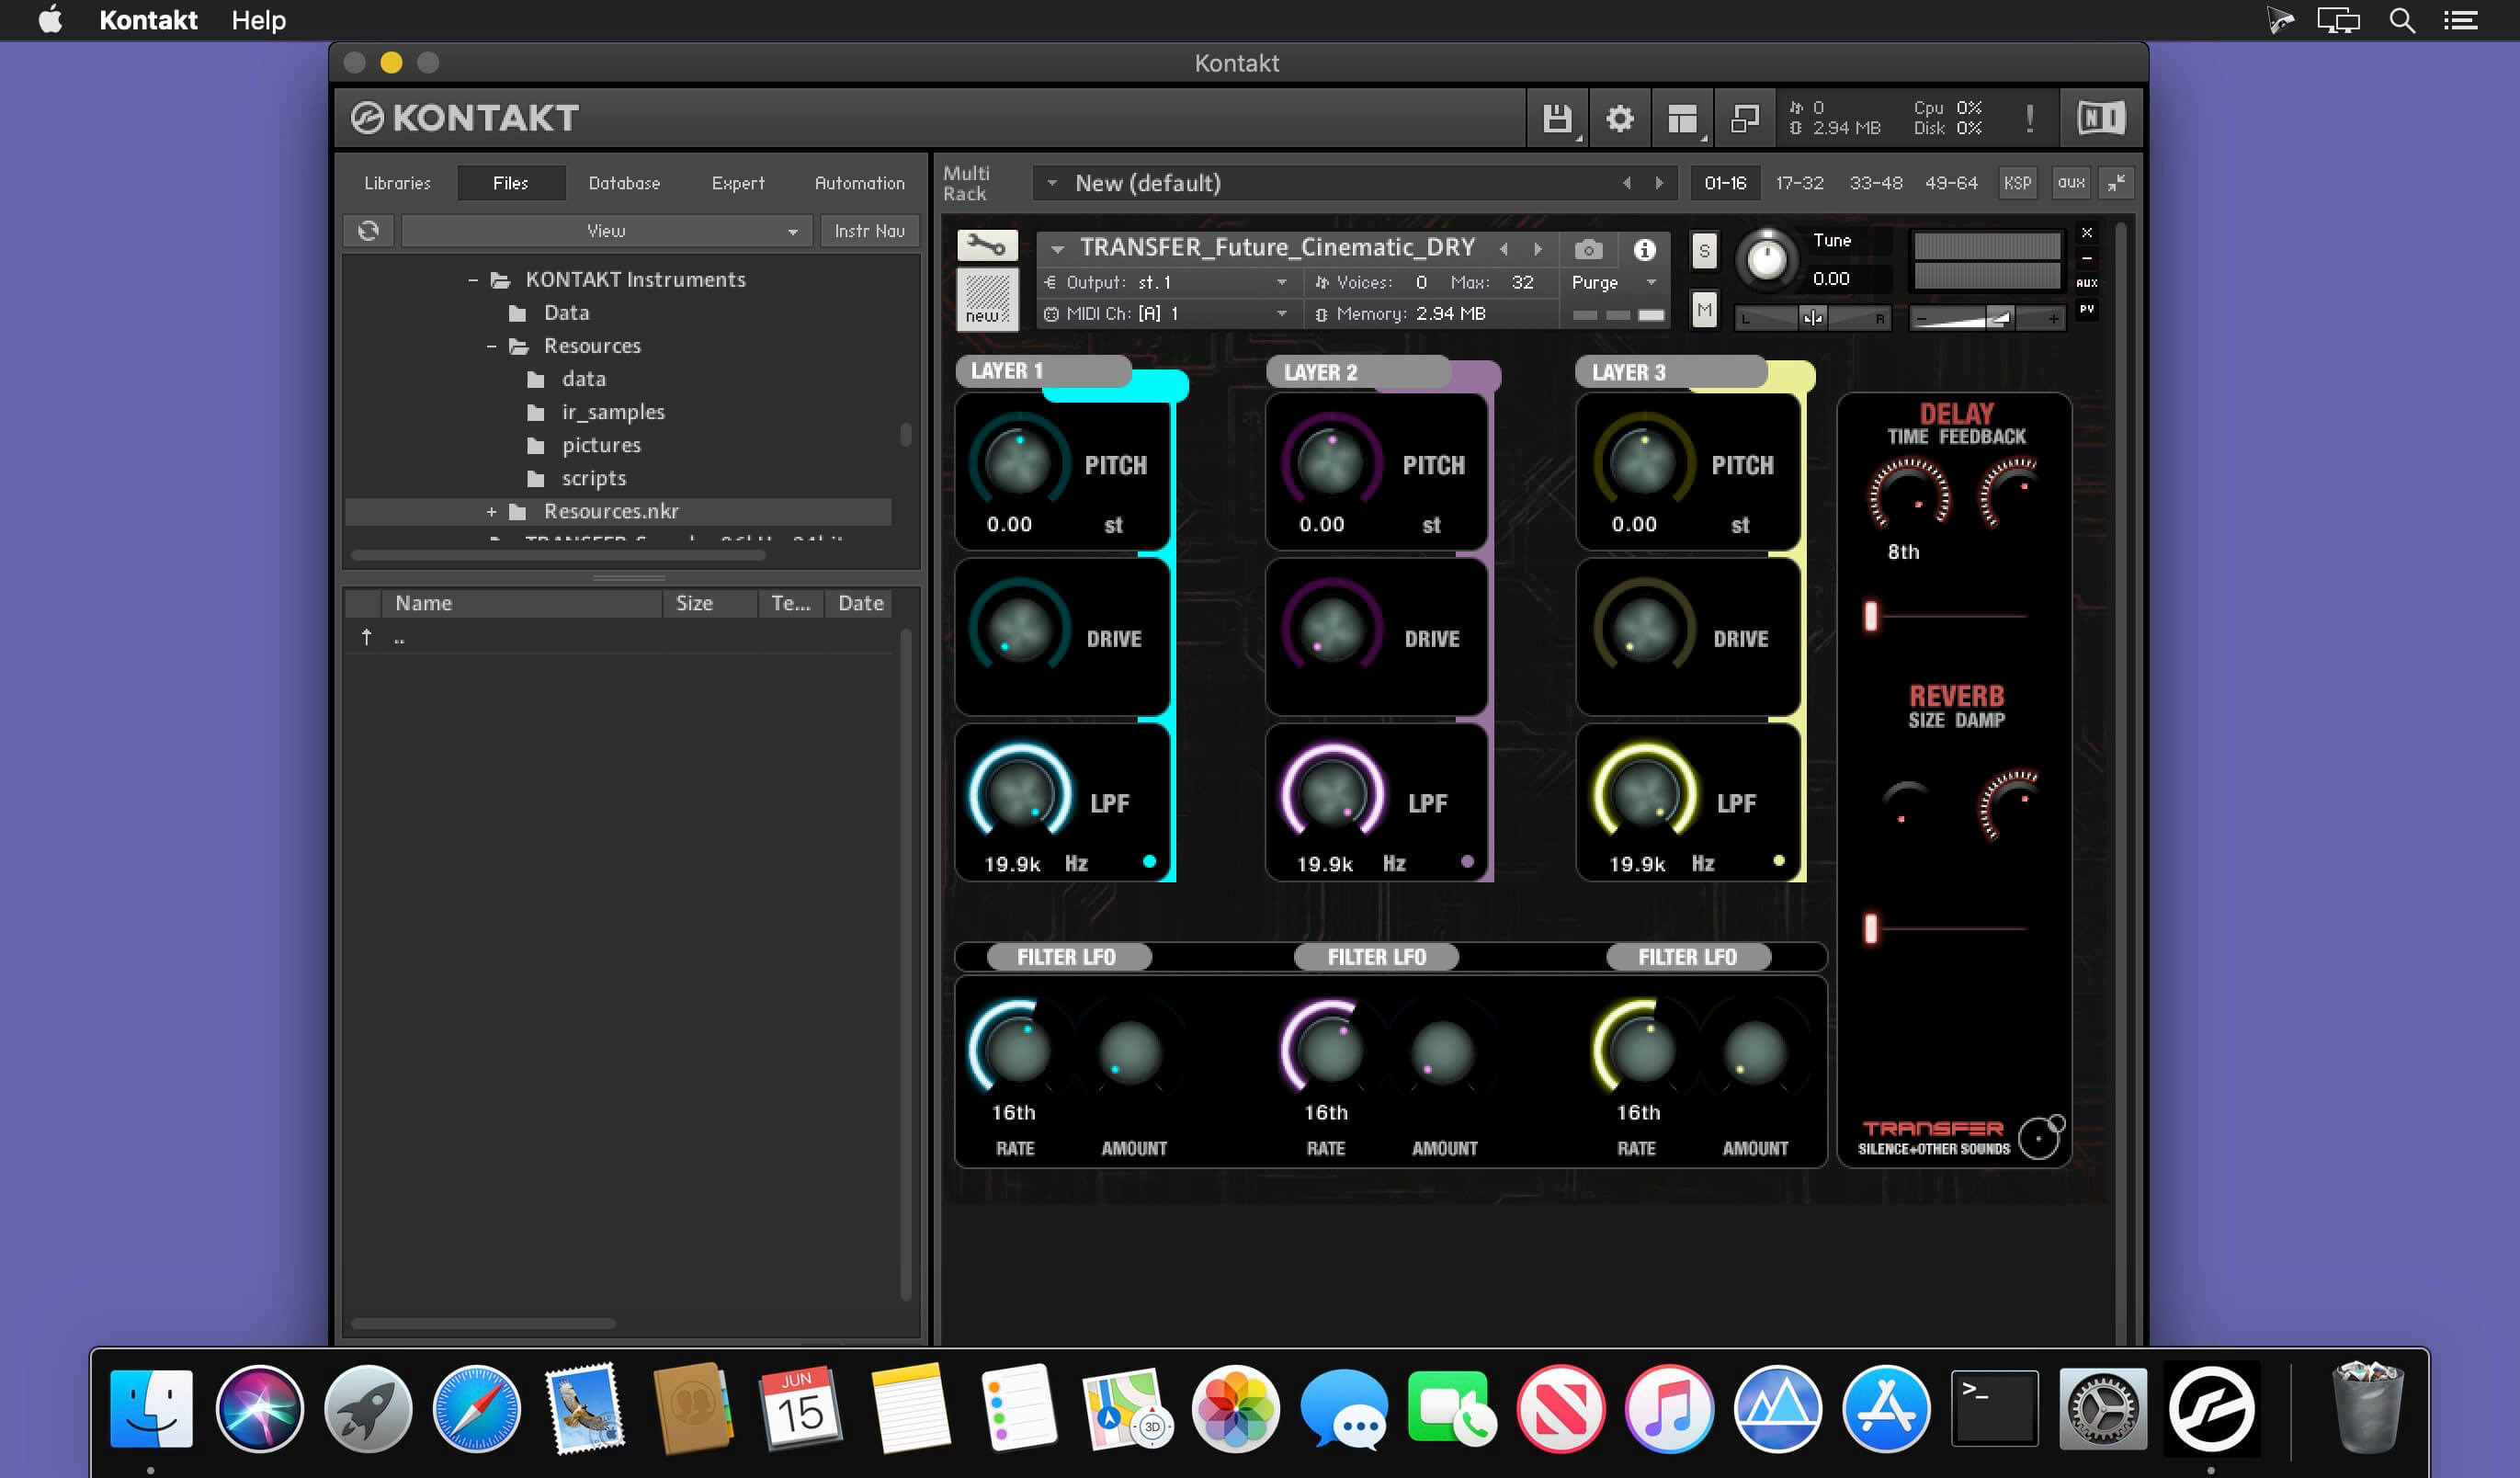Image resolution: width=2520 pixels, height=1478 pixels.
Task: Show rack page 17-32
Action: [1799, 183]
